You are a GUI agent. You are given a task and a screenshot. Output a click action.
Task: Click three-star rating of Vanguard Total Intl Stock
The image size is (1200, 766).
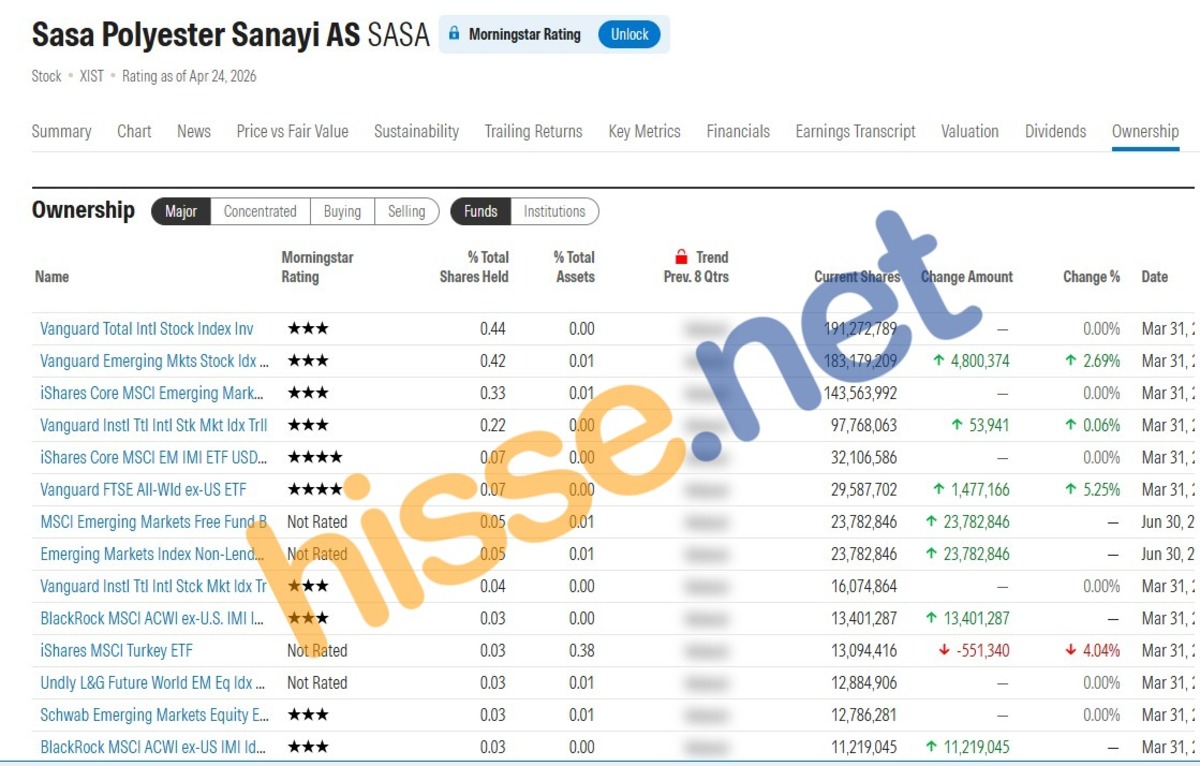click(x=308, y=329)
